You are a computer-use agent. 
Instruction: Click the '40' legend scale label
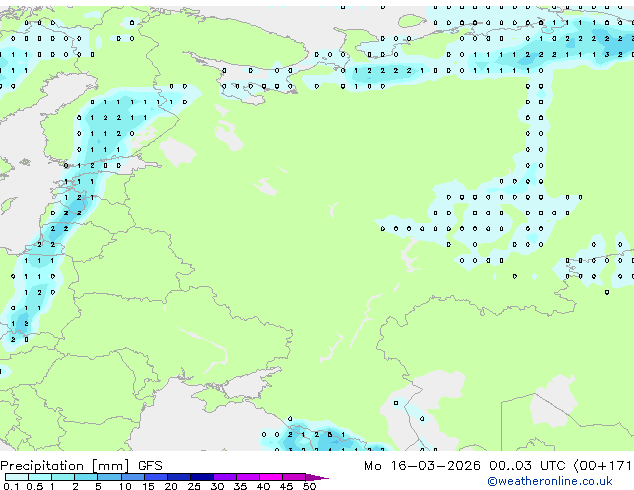(263, 486)
